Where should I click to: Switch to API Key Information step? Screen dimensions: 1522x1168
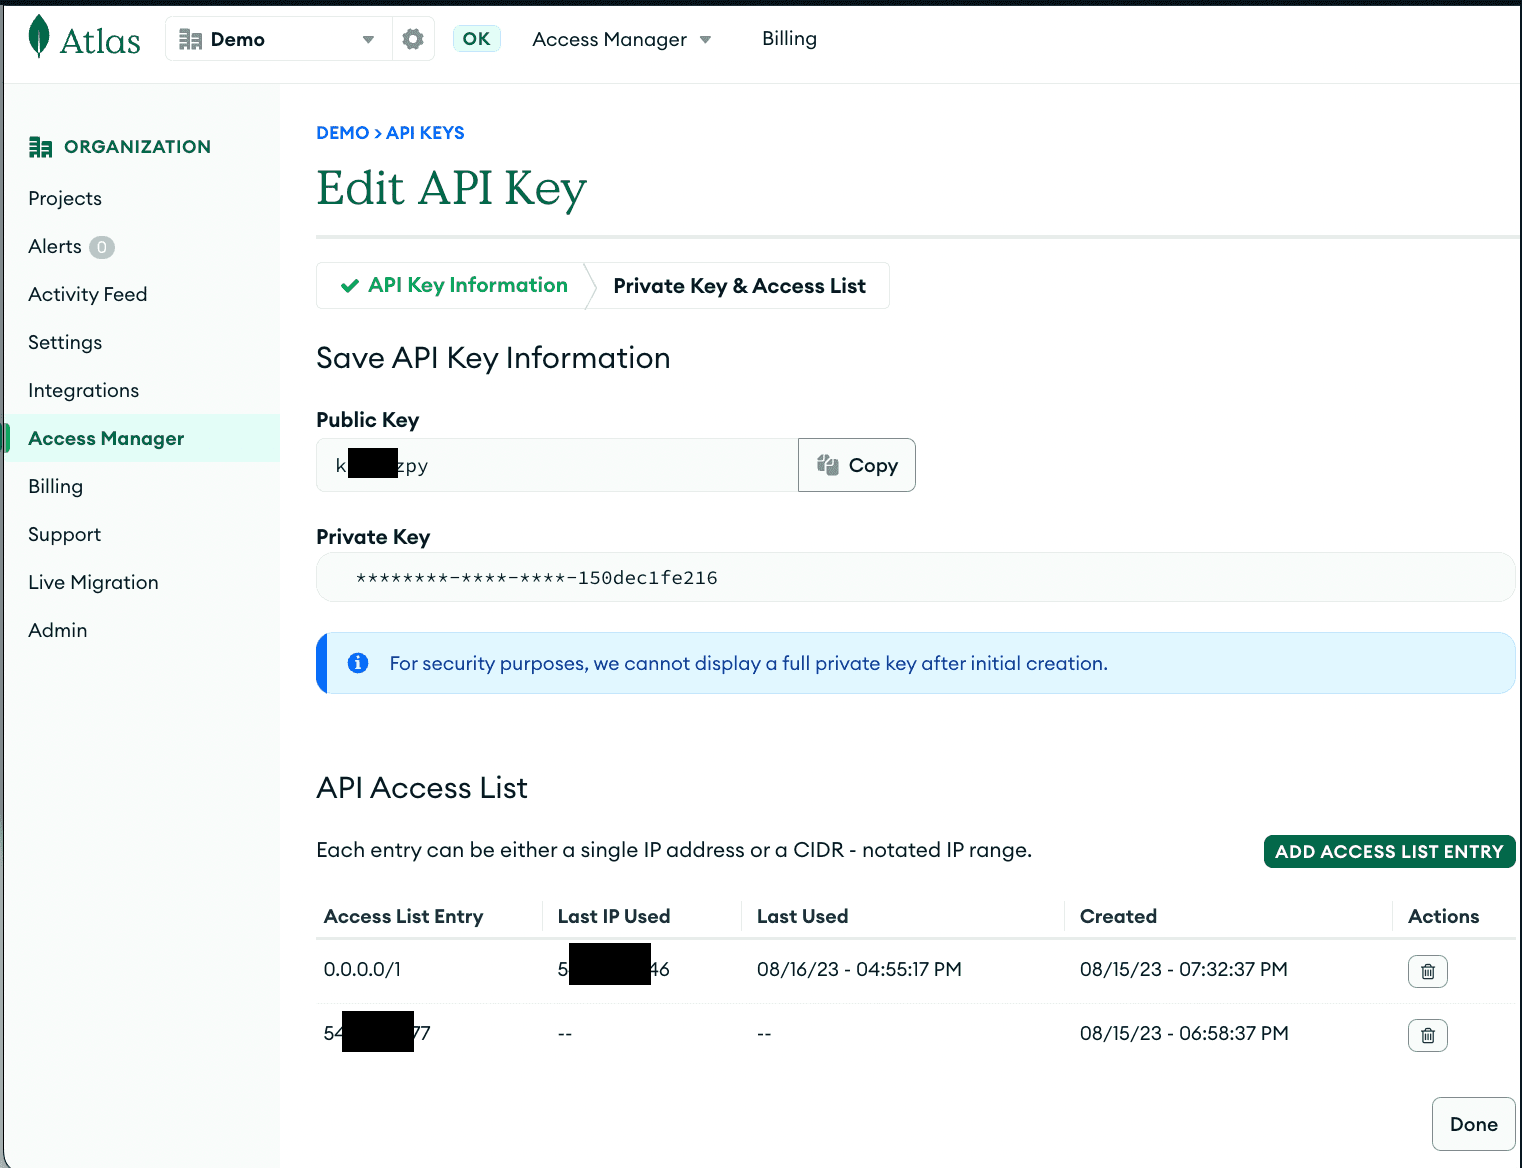pos(455,286)
